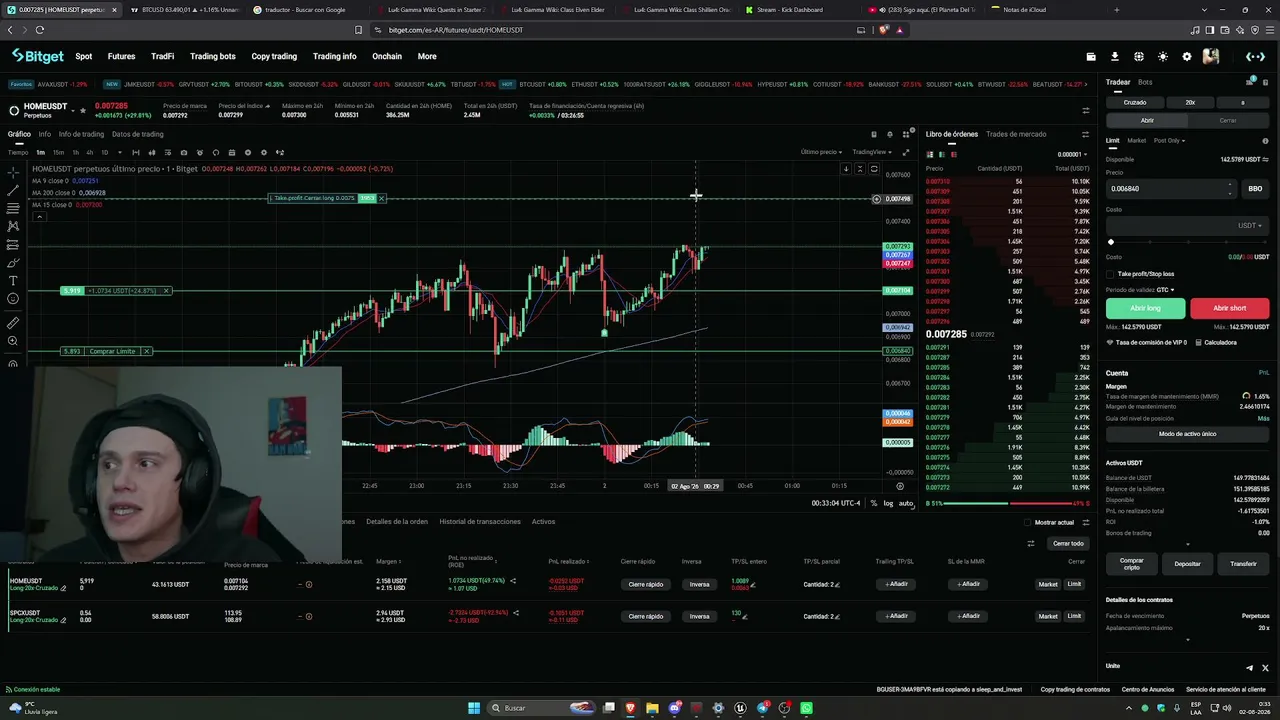Viewport: 1280px width, 720px height.
Task: Select the ruler measure tool
Action: point(13,323)
